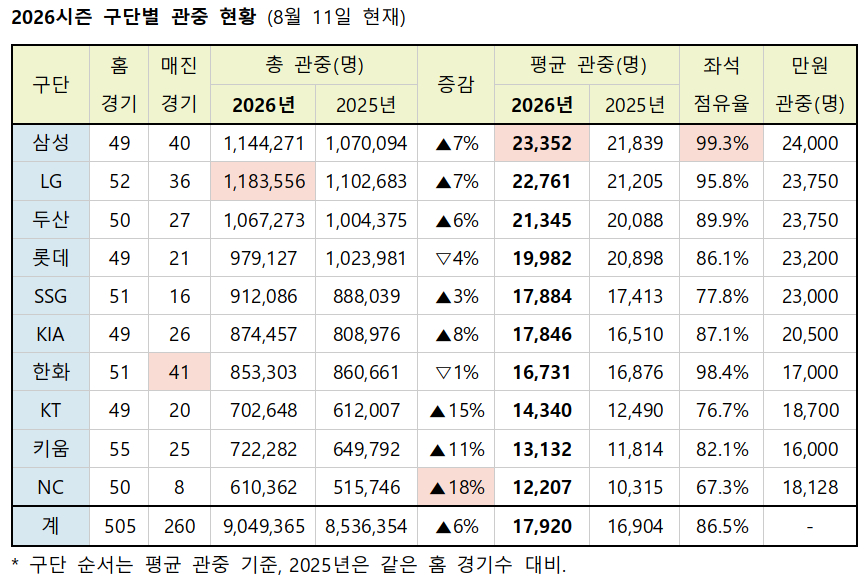Screen dimensions: 868x581
Task: Click the capacity cell '18,128'
Action: [810, 487]
